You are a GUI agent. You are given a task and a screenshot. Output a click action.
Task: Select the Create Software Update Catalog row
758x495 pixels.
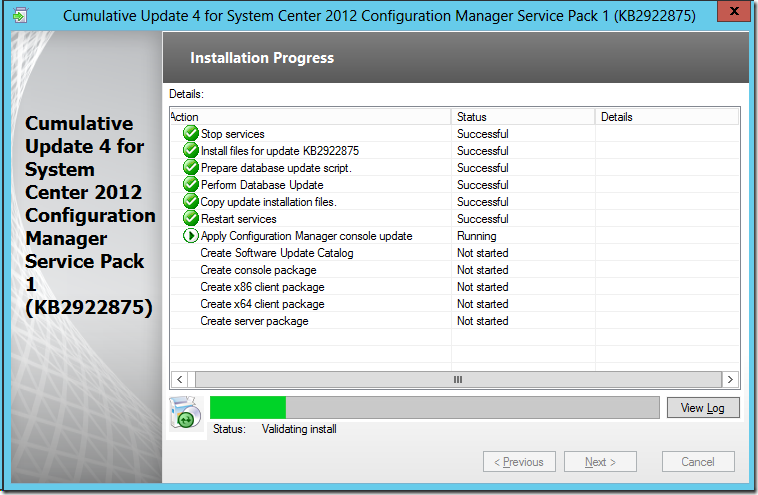click(x=277, y=253)
